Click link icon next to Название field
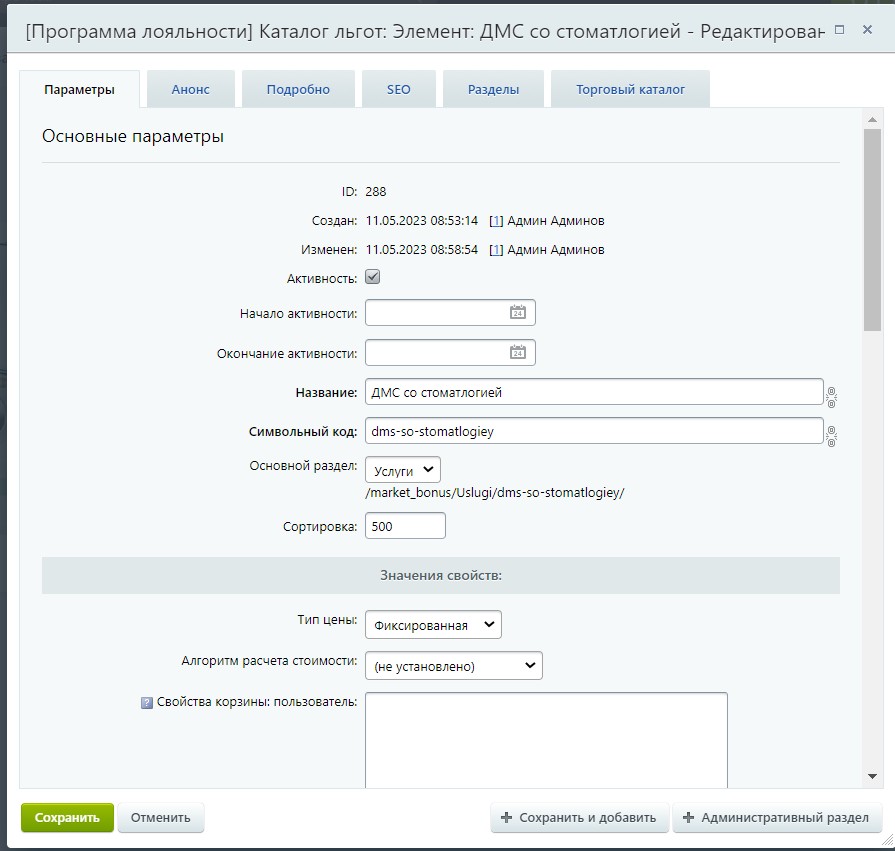Image resolution: width=895 pixels, height=851 pixels. coord(830,395)
